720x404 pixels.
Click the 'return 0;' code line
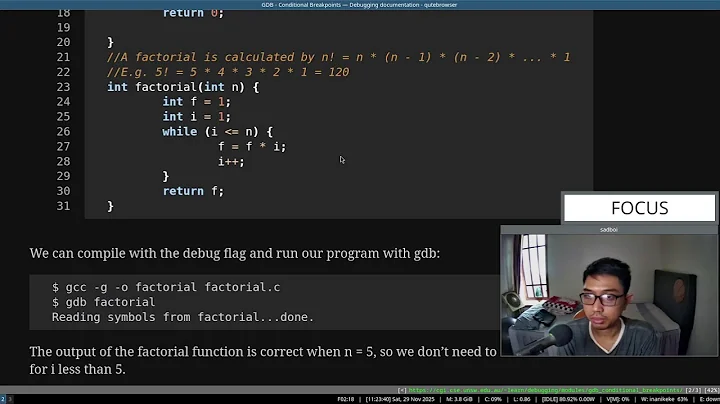(x=193, y=13)
